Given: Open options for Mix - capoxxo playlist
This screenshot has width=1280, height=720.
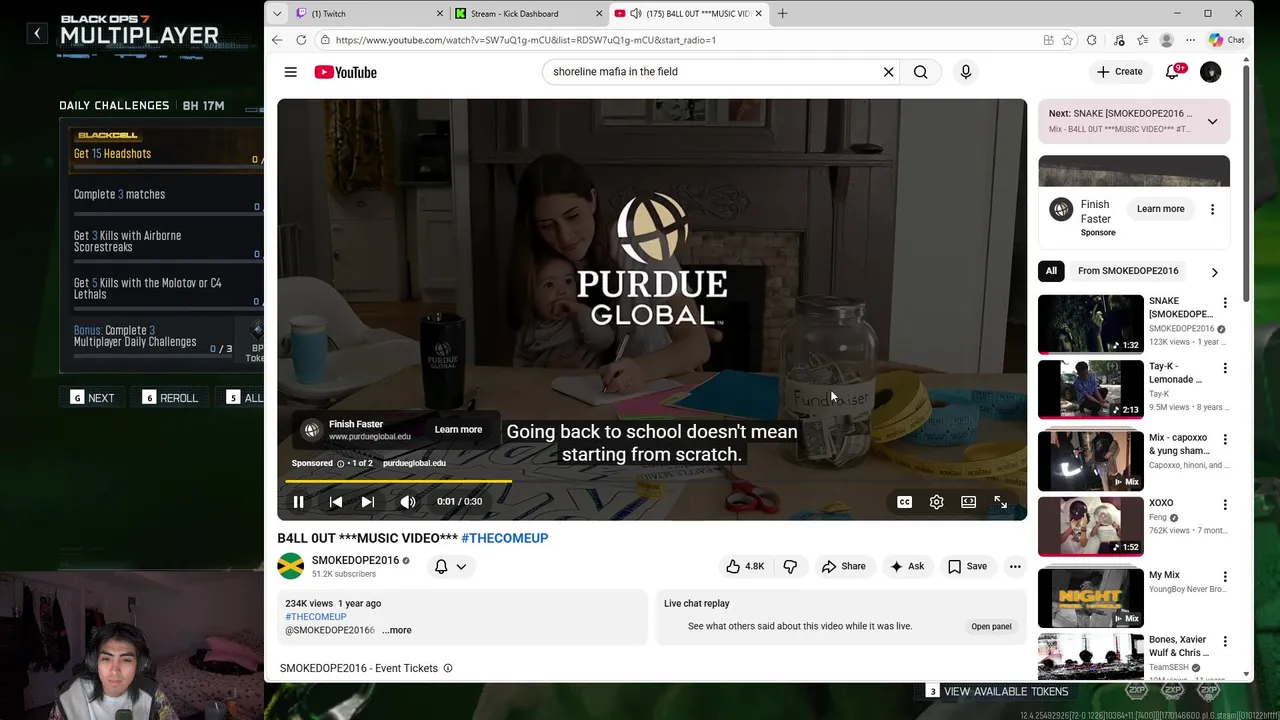Looking at the screenshot, I should tap(1225, 439).
